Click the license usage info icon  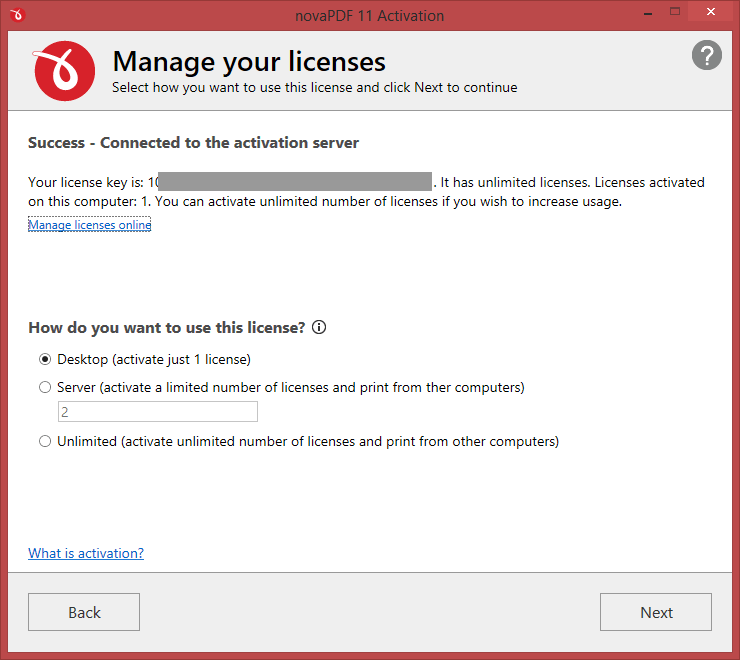(x=319, y=327)
